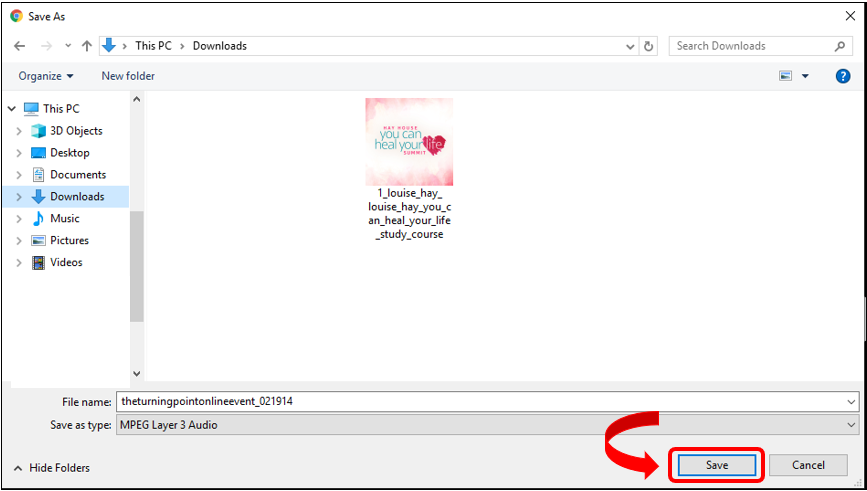Open the recent locations dropdown arrow
The height and width of the screenshot is (491, 867).
[68, 46]
